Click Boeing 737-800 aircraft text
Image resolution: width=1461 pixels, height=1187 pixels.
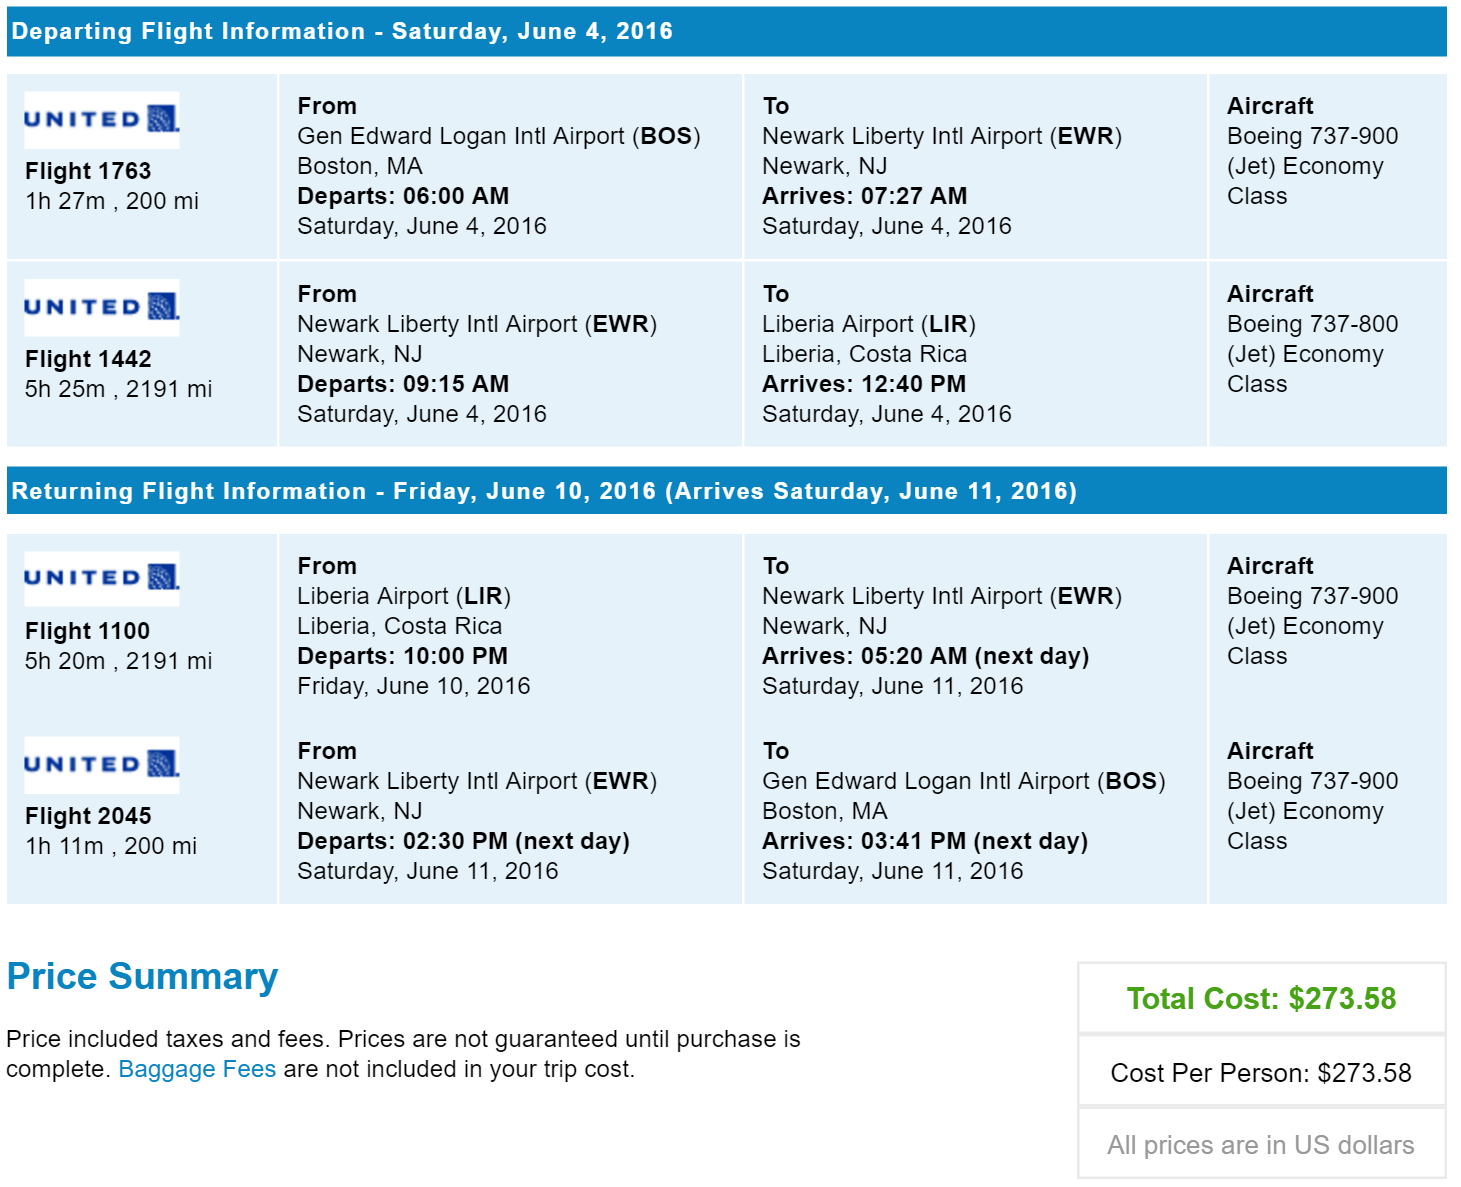(x=1312, y=324)
